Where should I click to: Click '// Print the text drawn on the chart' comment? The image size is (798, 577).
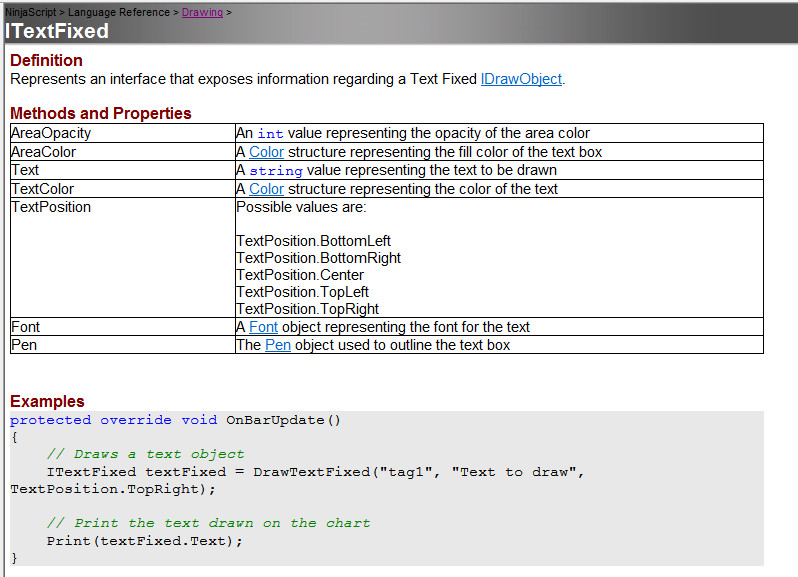[x=209, y=523]
